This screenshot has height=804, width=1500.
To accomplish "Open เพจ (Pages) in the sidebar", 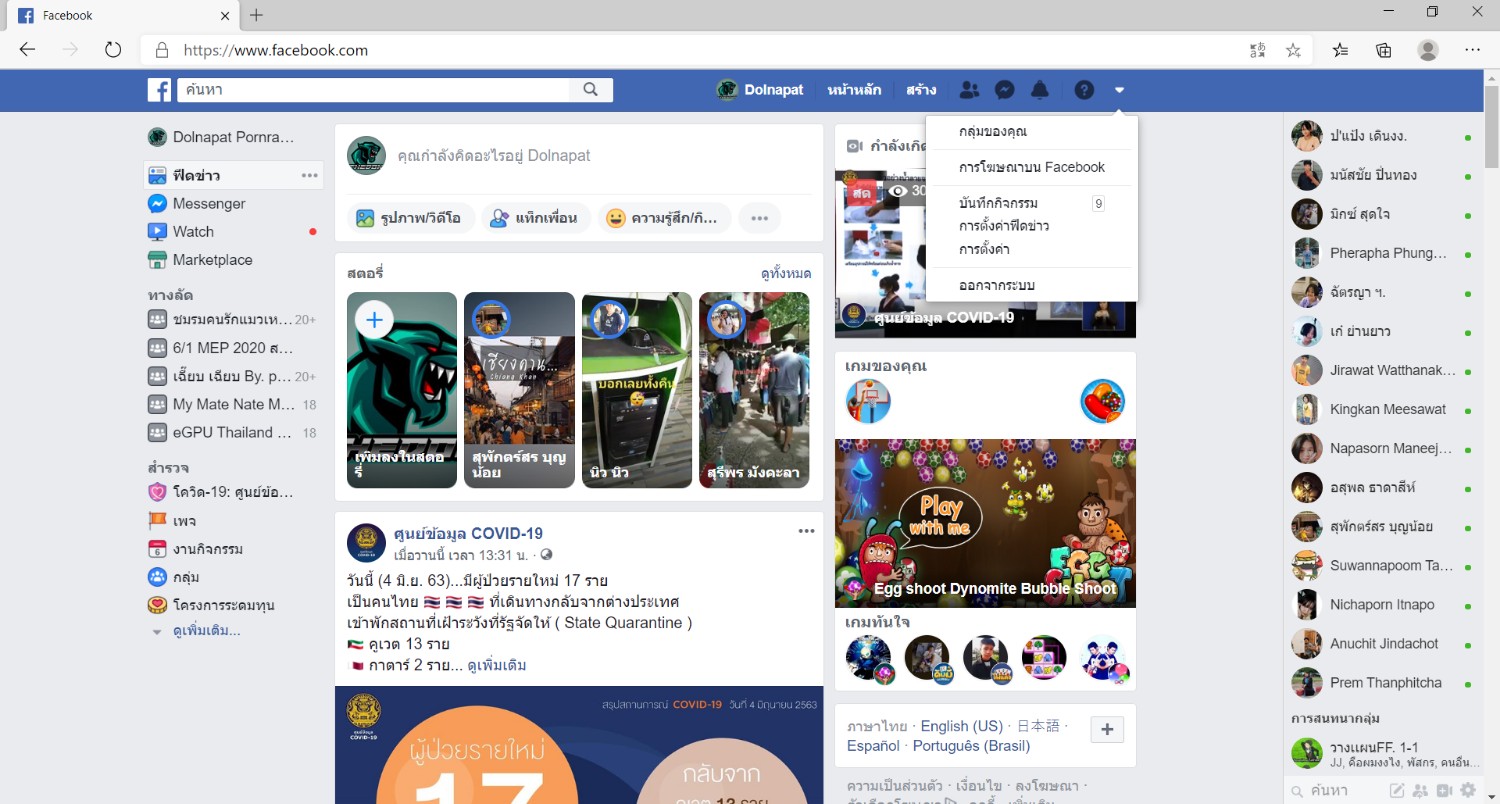I will 184,521.
